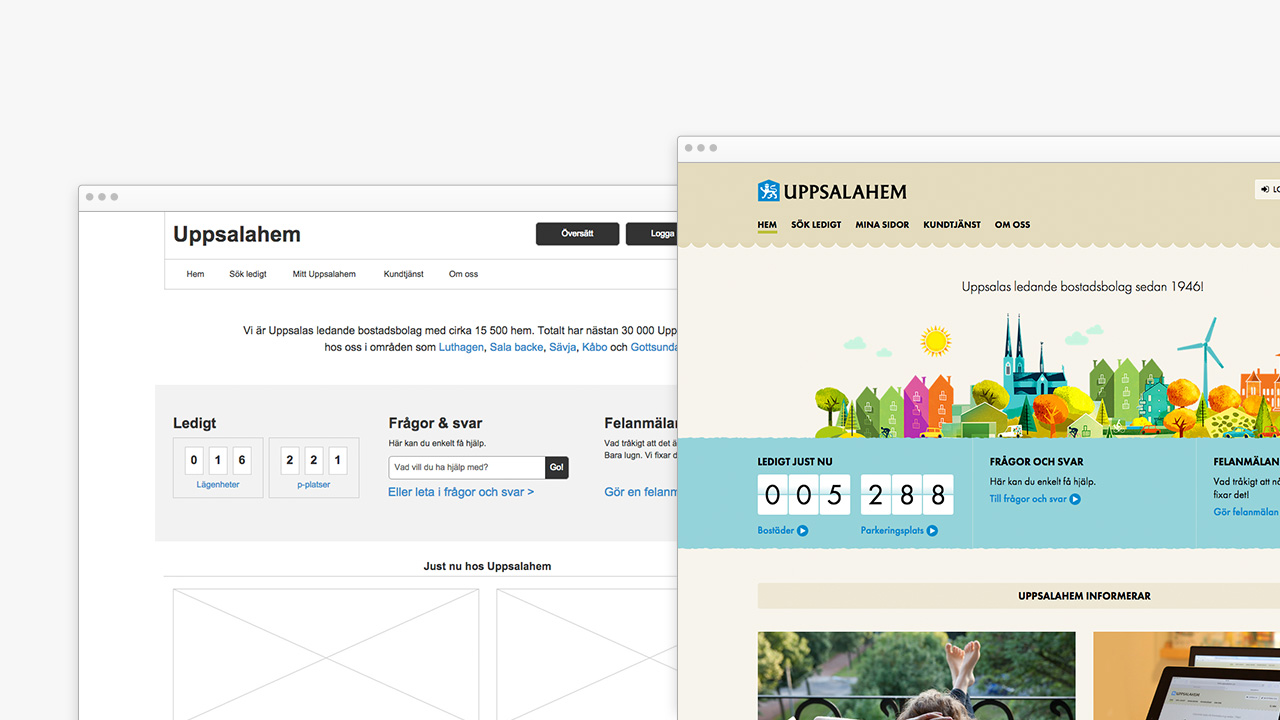Click Hem in the wireframe window menu

[x=195, y=274]
